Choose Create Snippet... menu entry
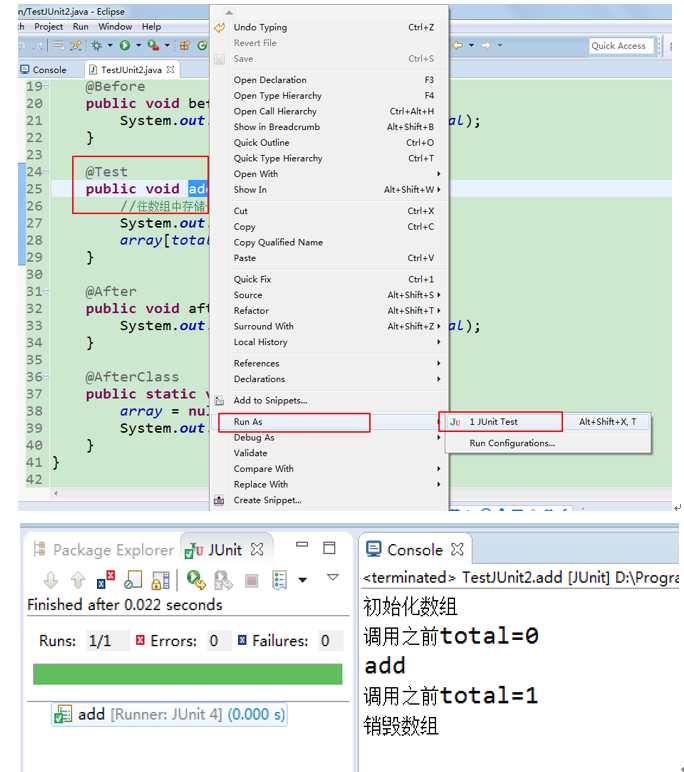 click(329, 500)
